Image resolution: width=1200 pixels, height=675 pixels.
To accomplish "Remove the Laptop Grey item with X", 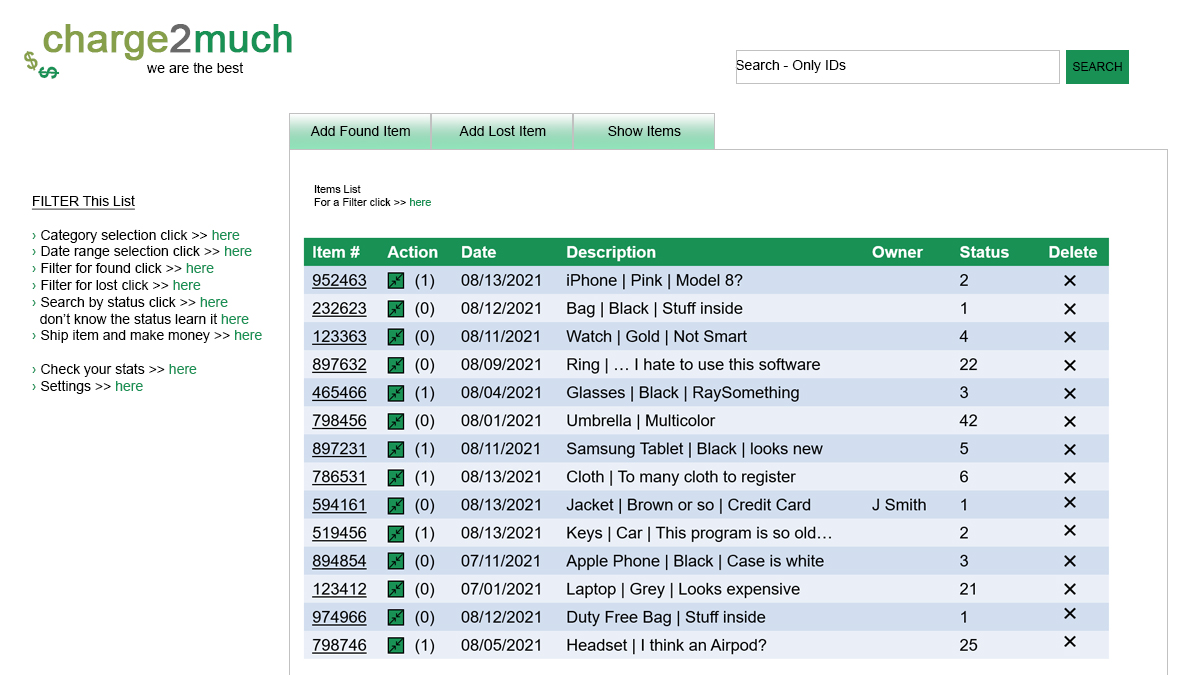I will pos(1069,589).
